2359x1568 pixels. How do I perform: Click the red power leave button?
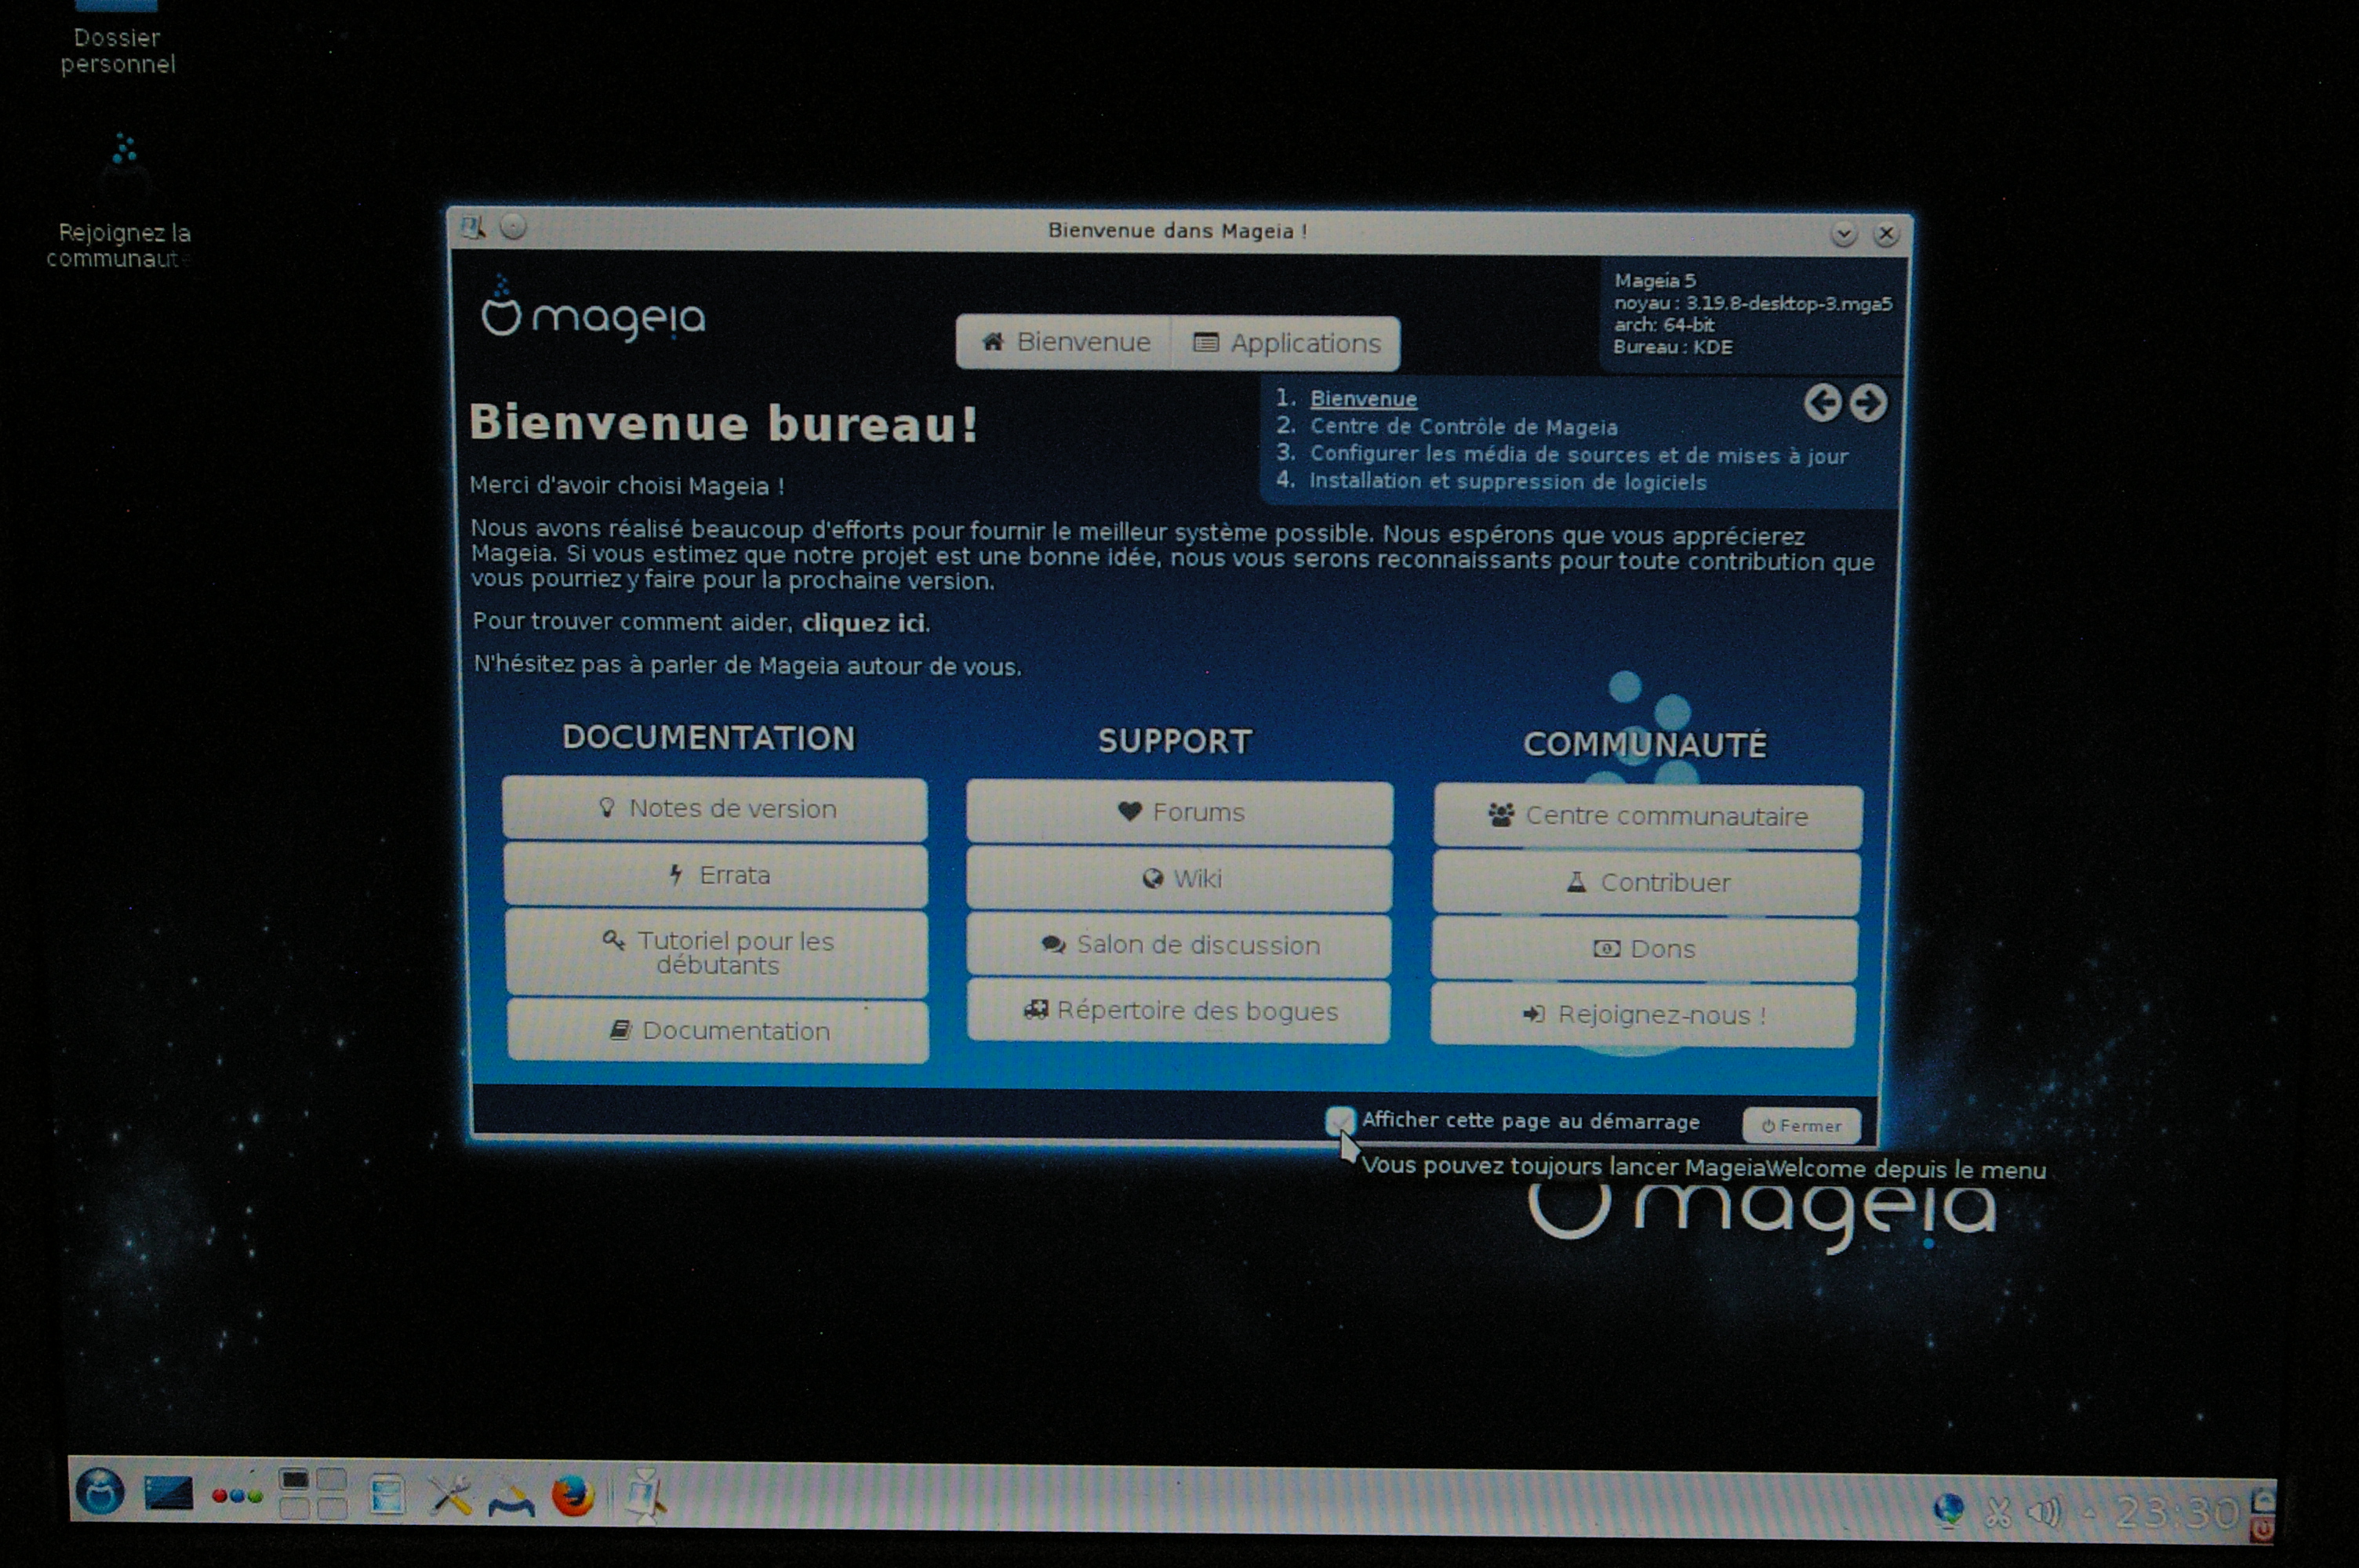coord(2263,1529)
